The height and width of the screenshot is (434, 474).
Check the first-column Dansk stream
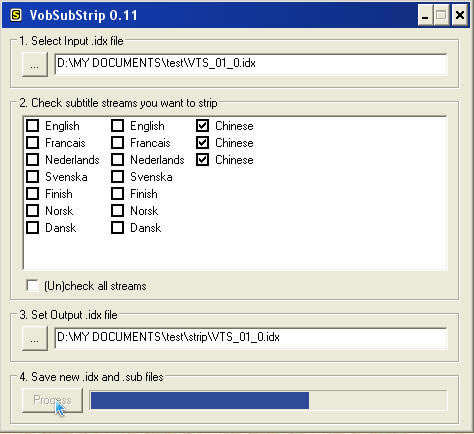[x=32, y=228]
